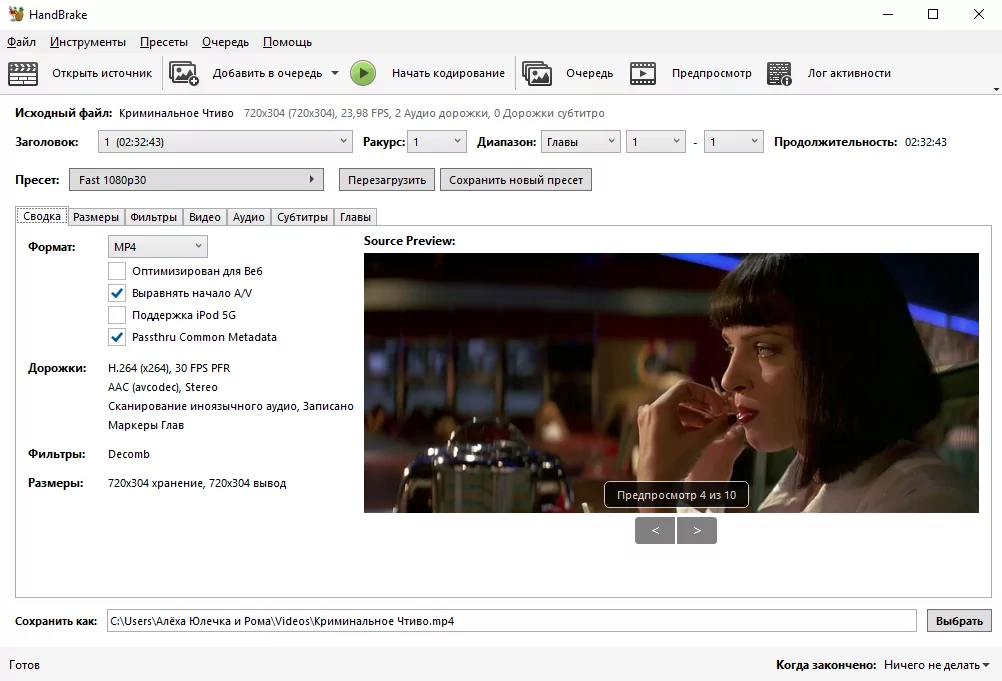Click 'Очередь' toolbar label
The width and height of the screenshot is (1002, 681).
tap(589, 73)
